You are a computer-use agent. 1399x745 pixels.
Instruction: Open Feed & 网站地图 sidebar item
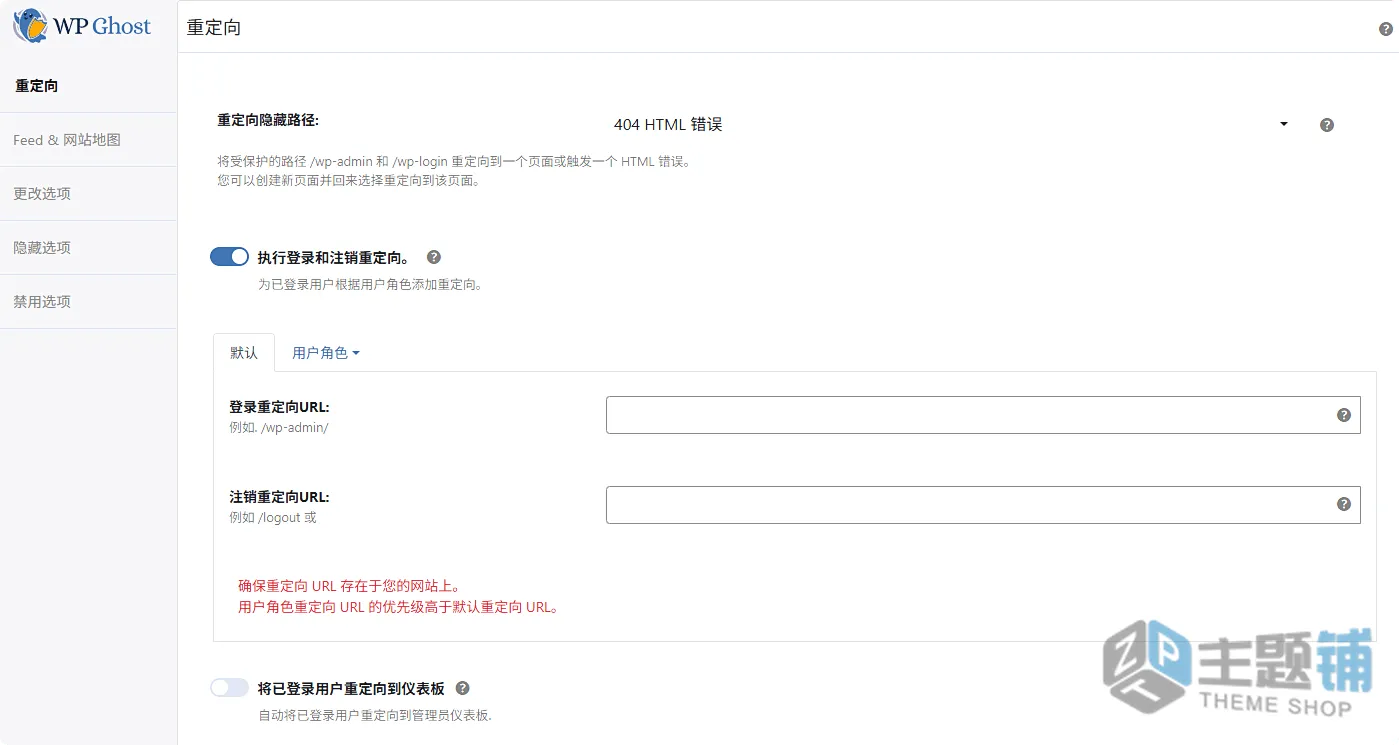pyautogui.click(x=88, y=140)
